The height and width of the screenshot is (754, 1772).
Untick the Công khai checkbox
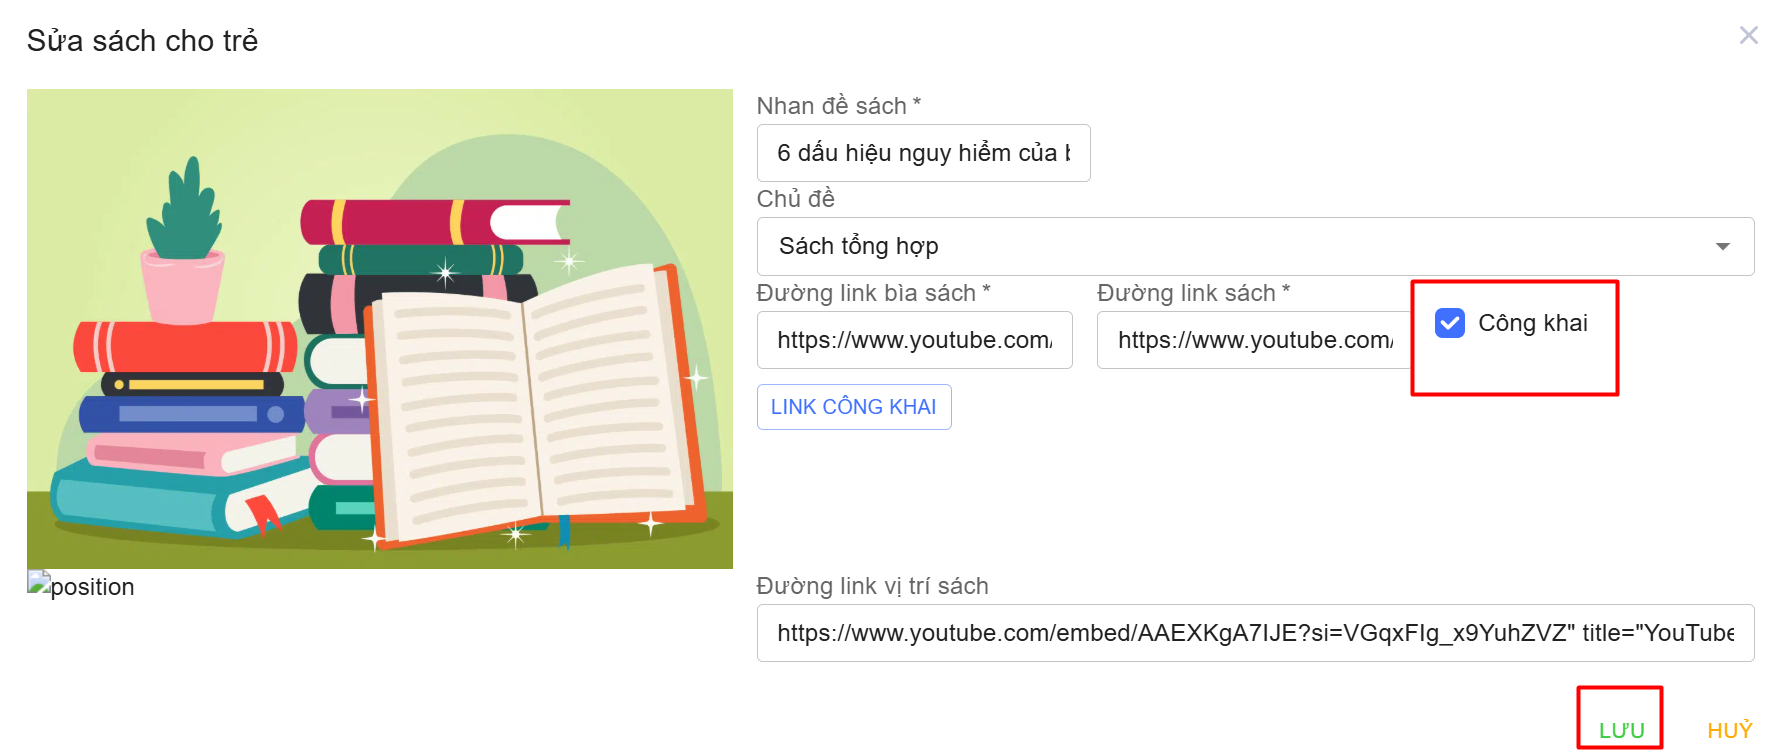[x=1449, y=323]
